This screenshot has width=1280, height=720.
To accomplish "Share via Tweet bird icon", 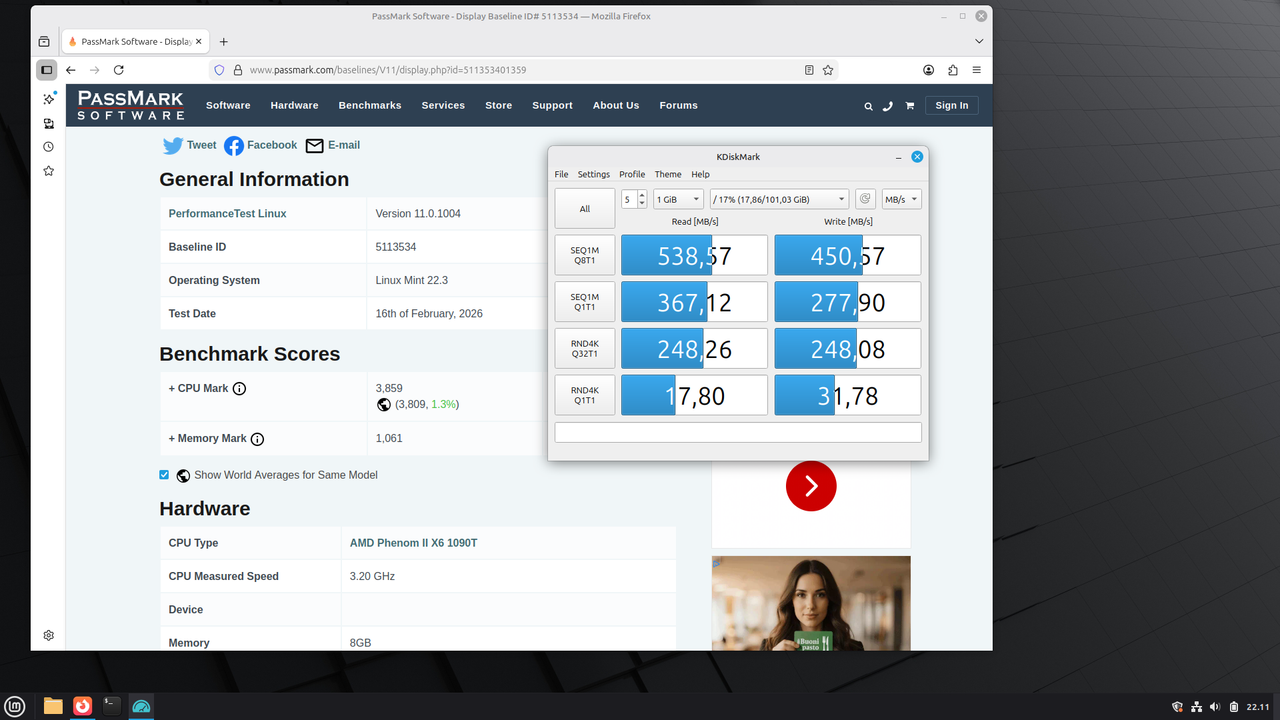I will click(173, 146).
